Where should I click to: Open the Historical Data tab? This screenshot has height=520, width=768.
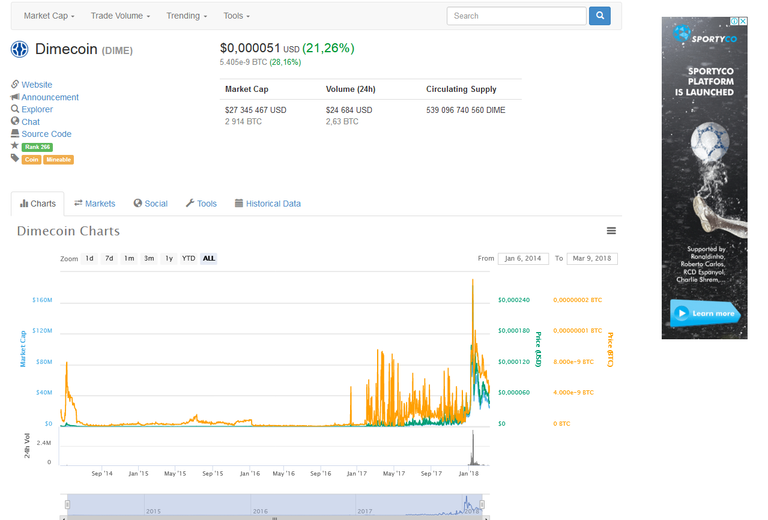[x=268, y=204]
